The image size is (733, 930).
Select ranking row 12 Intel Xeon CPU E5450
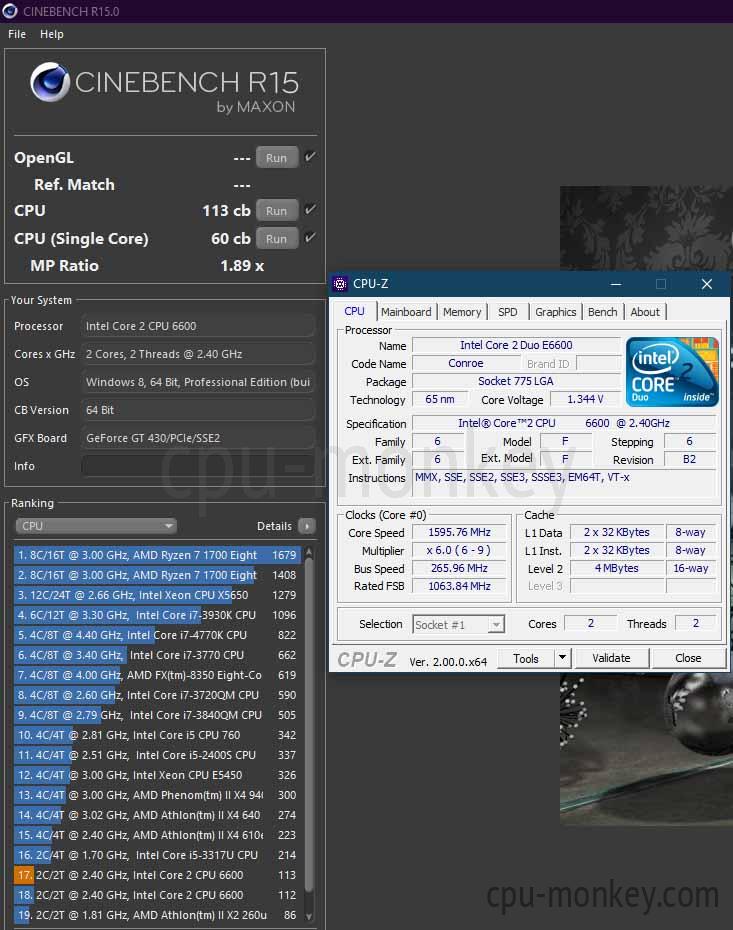pos(157,775)
